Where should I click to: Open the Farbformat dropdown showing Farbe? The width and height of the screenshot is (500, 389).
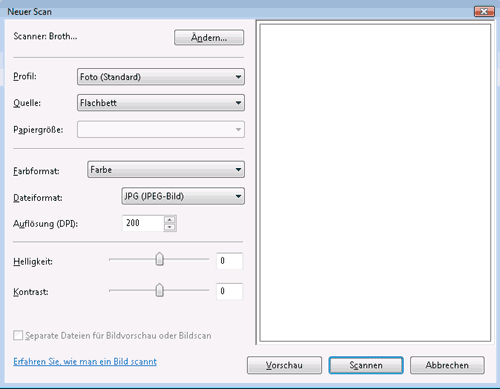(166, 170)
